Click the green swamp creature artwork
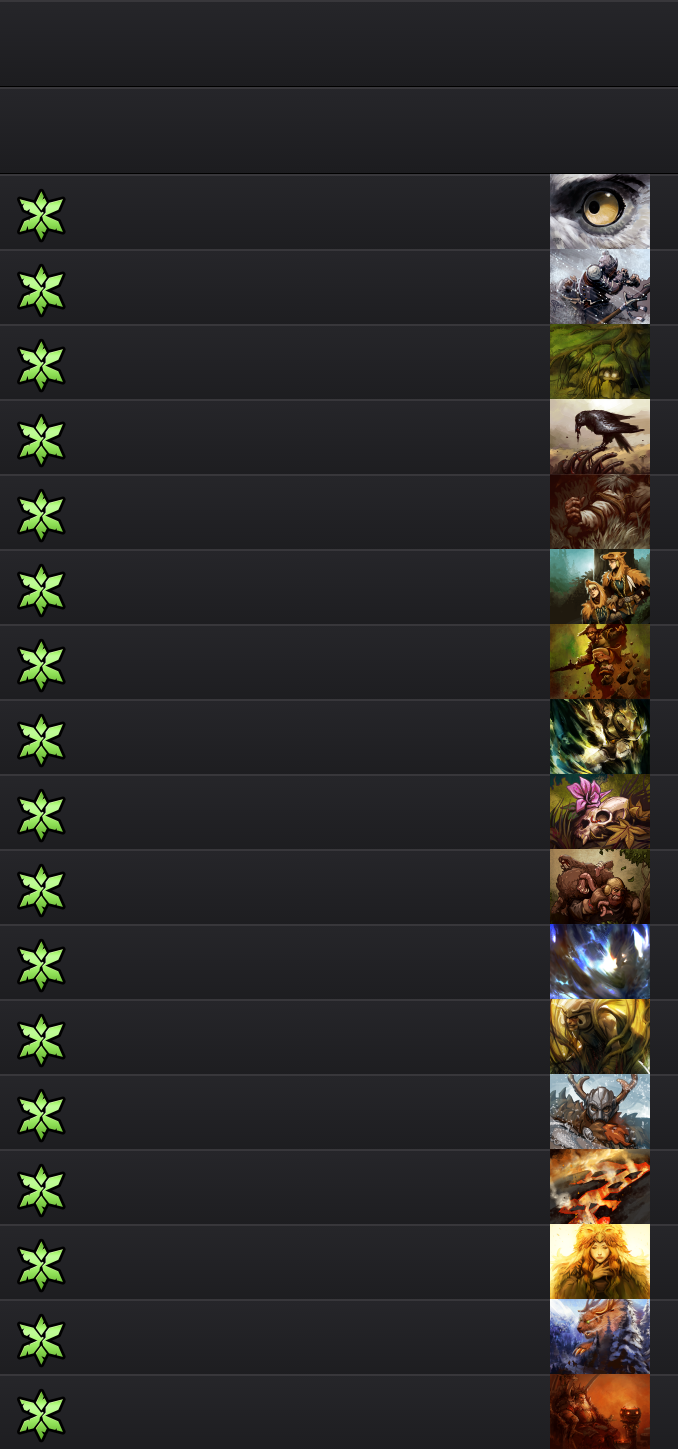678x1449 pixels. (600, 362)
